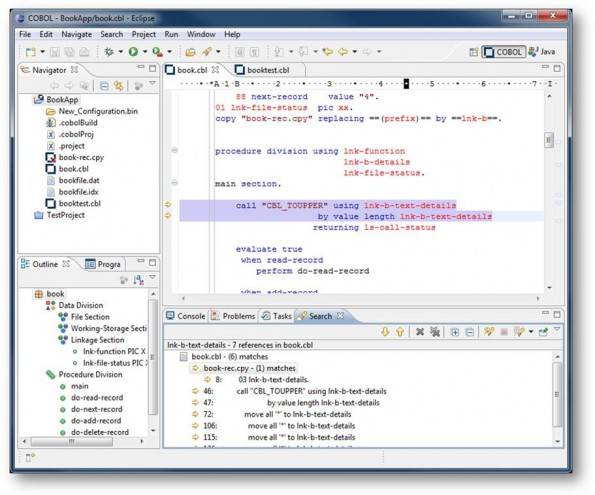The height and width of the screenshot is (495, 595).
Task: Click Expand All icon in Search panel
Action: click(454, 332)
